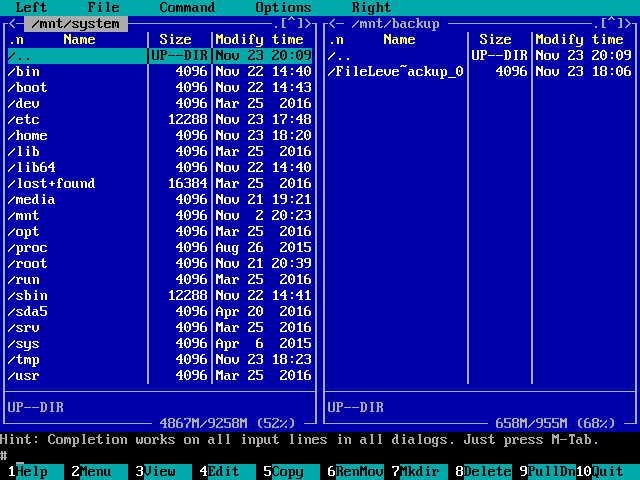
Task: Select the /lib64 directory row
Action: click(160, 167)
